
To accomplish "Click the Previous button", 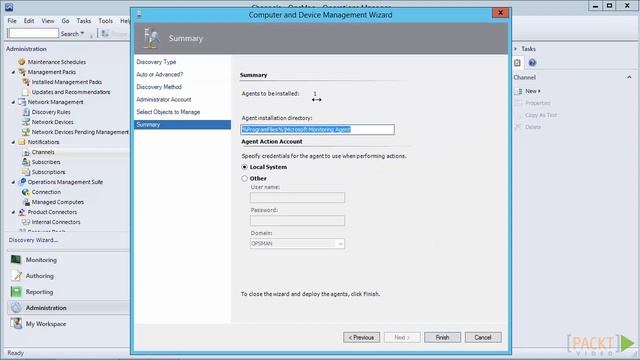I will 361,338.
